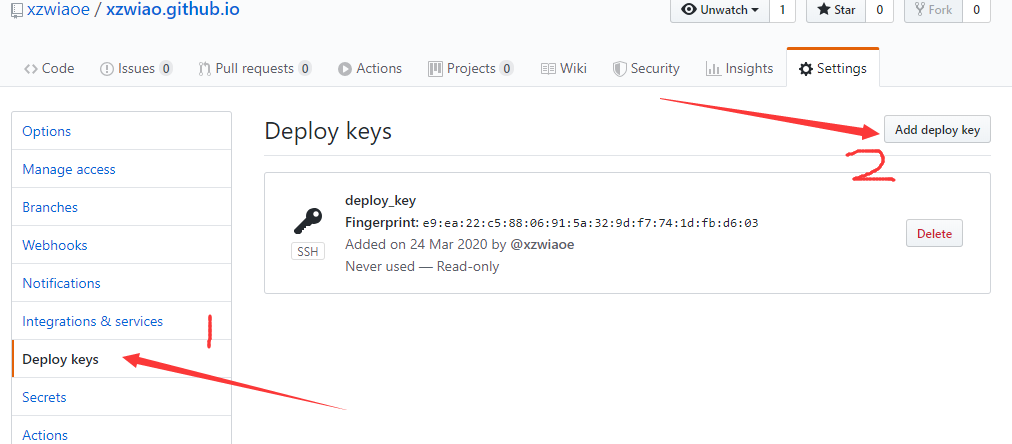The width and height of the screenshot is (1012, 444).
Task: Click the SSH label under the key icon
Action: tap(308, 251)
